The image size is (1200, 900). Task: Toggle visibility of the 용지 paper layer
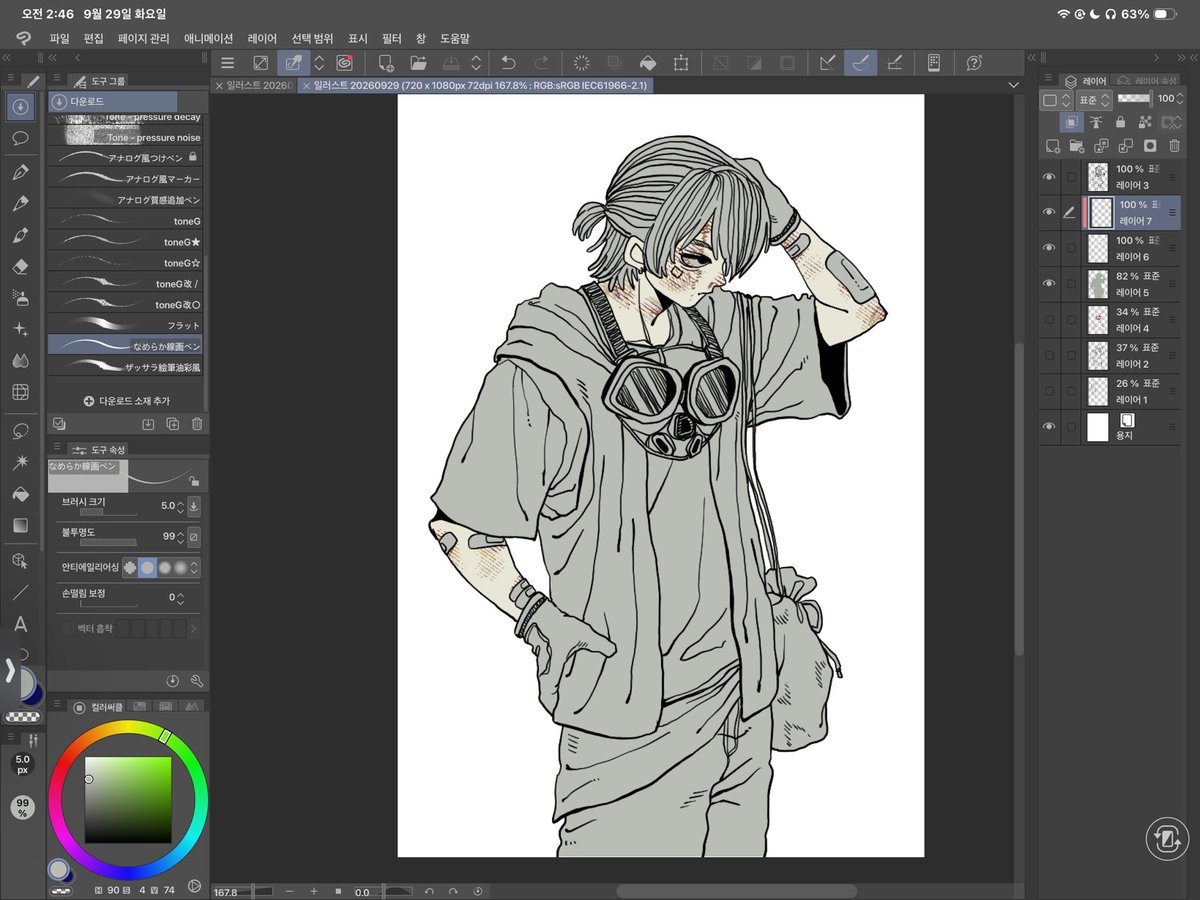[1049, 427]
